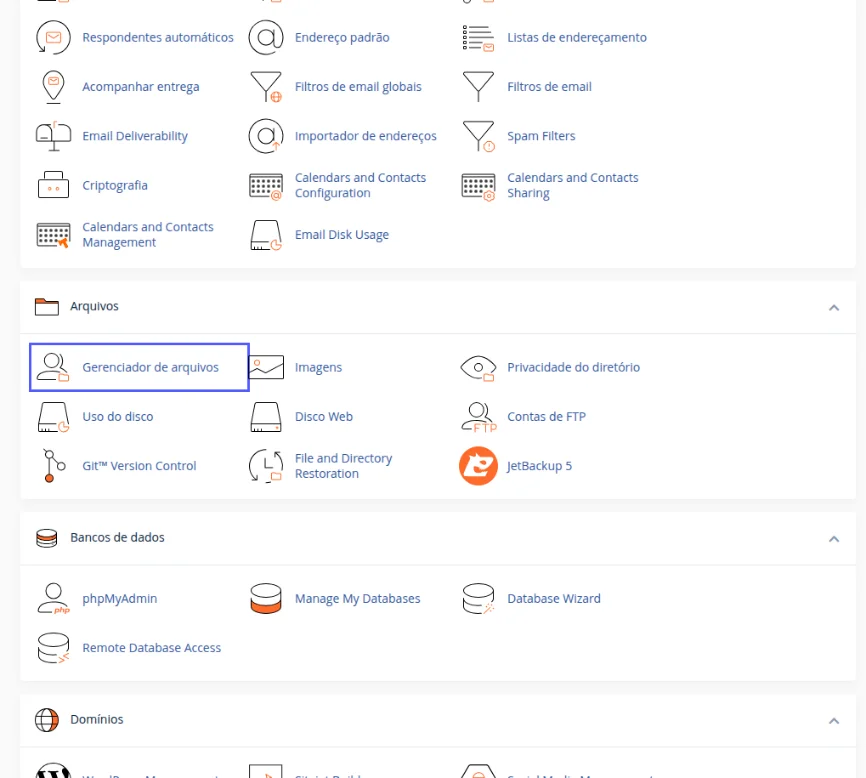Screen dimensions: 866x778
Task: Collapse the Arquivos section chevron
Action: pyautogui.click(x=834, y=308)
